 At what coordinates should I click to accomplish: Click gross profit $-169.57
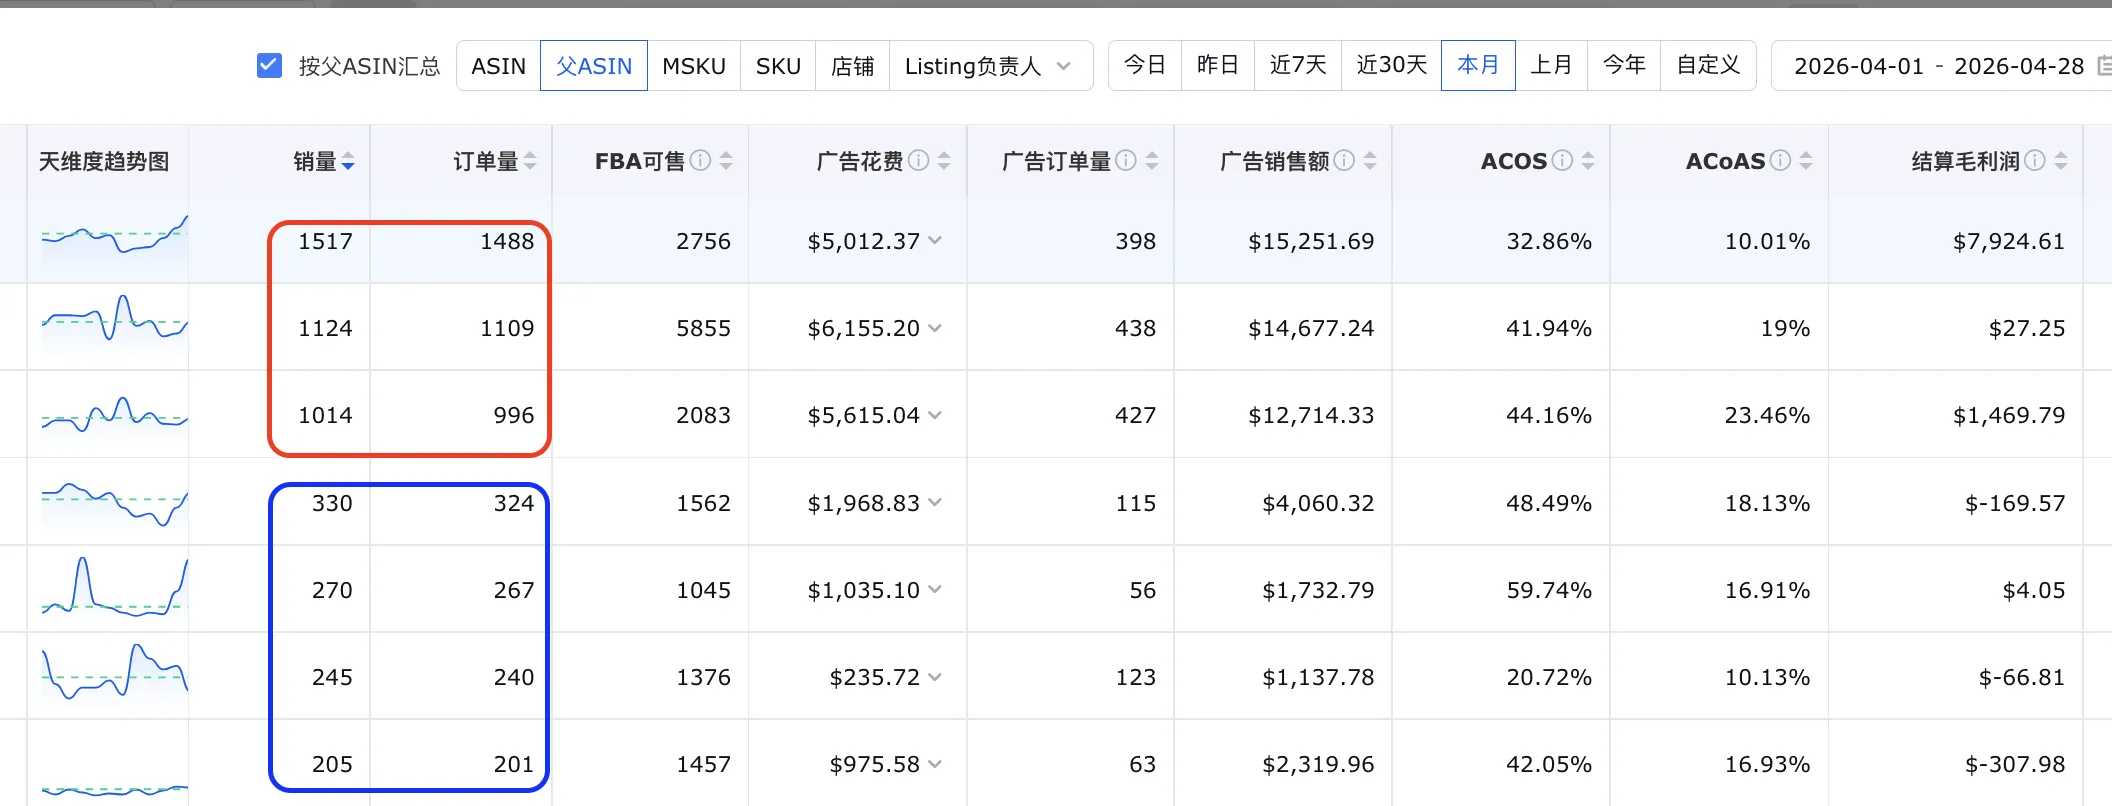pos(2015,503)
